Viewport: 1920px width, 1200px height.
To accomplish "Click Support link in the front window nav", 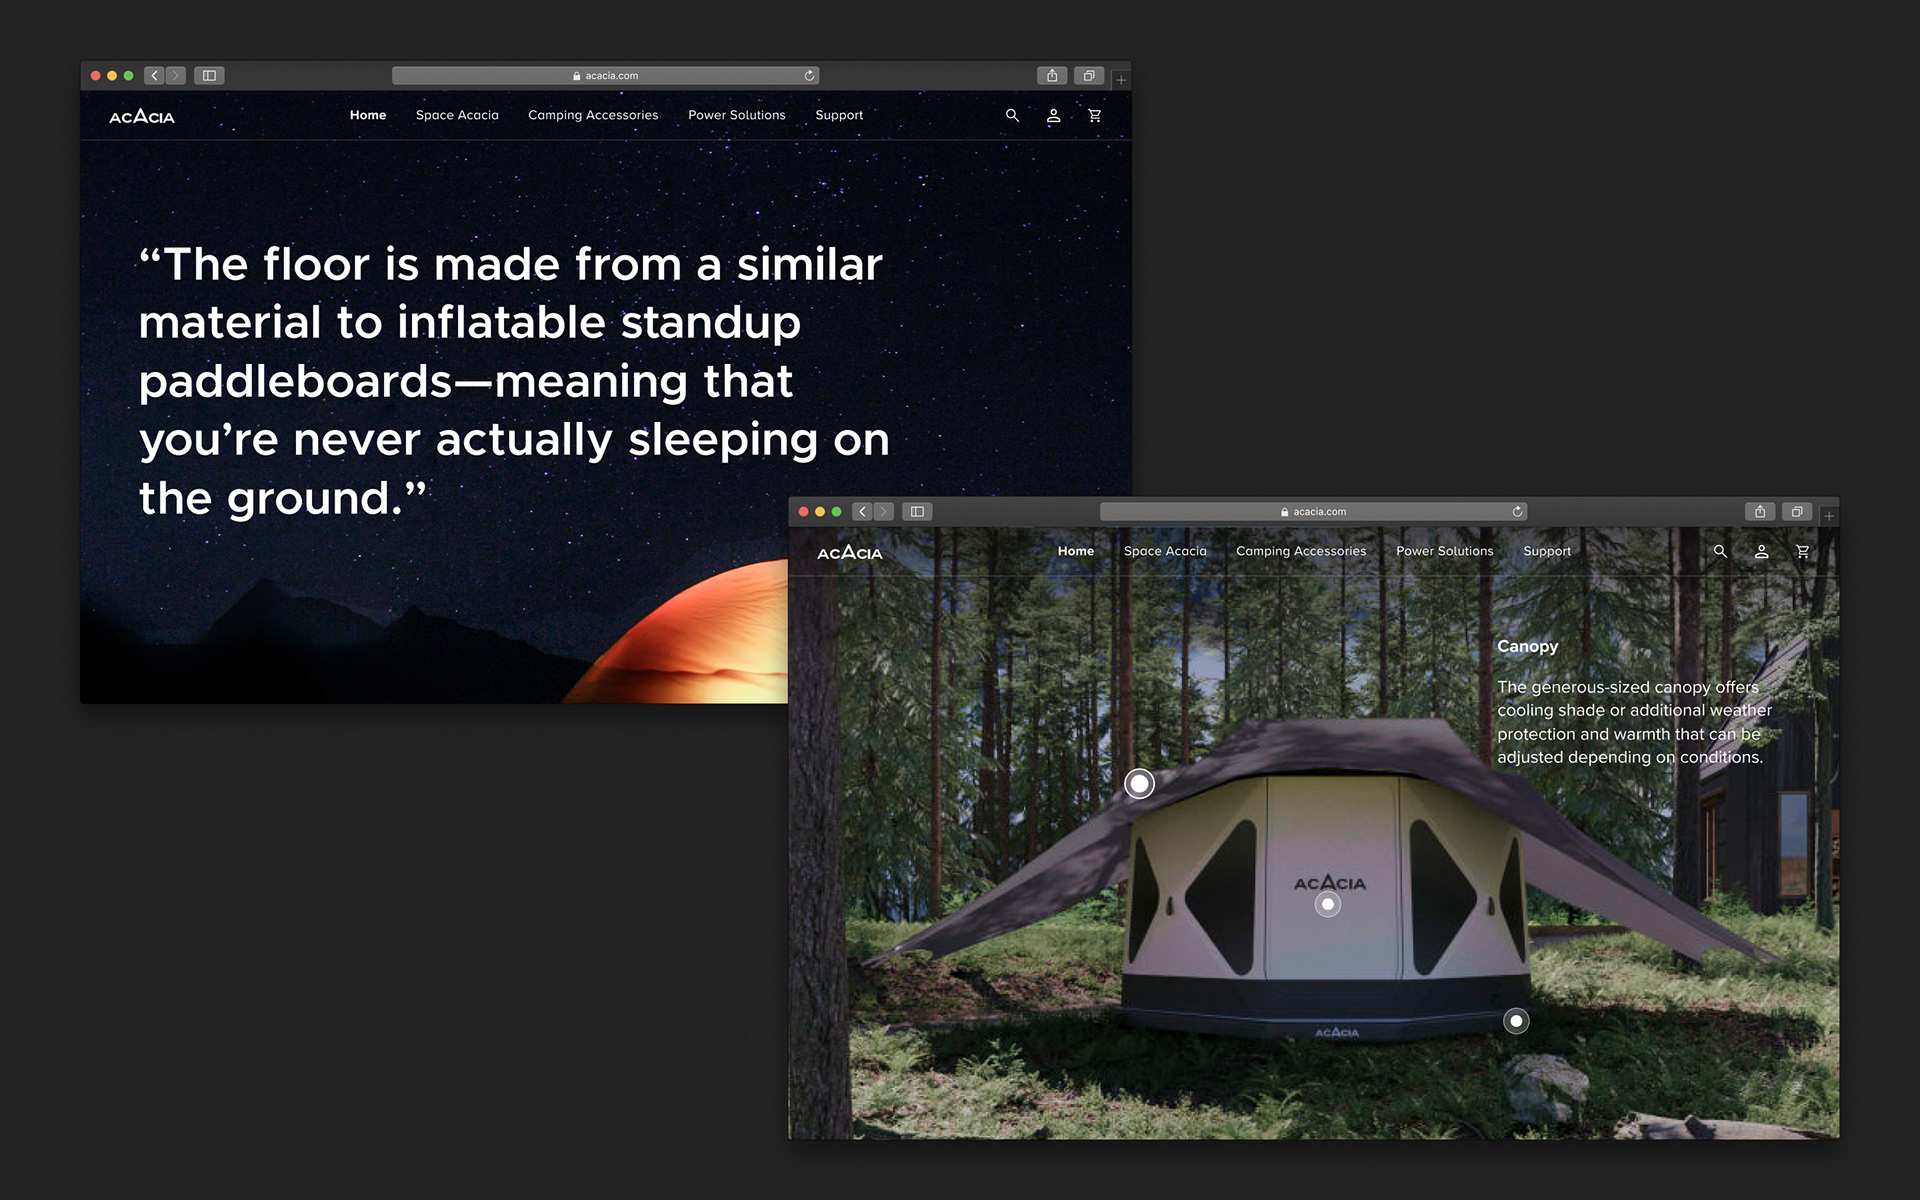I will coord(1546,552).
